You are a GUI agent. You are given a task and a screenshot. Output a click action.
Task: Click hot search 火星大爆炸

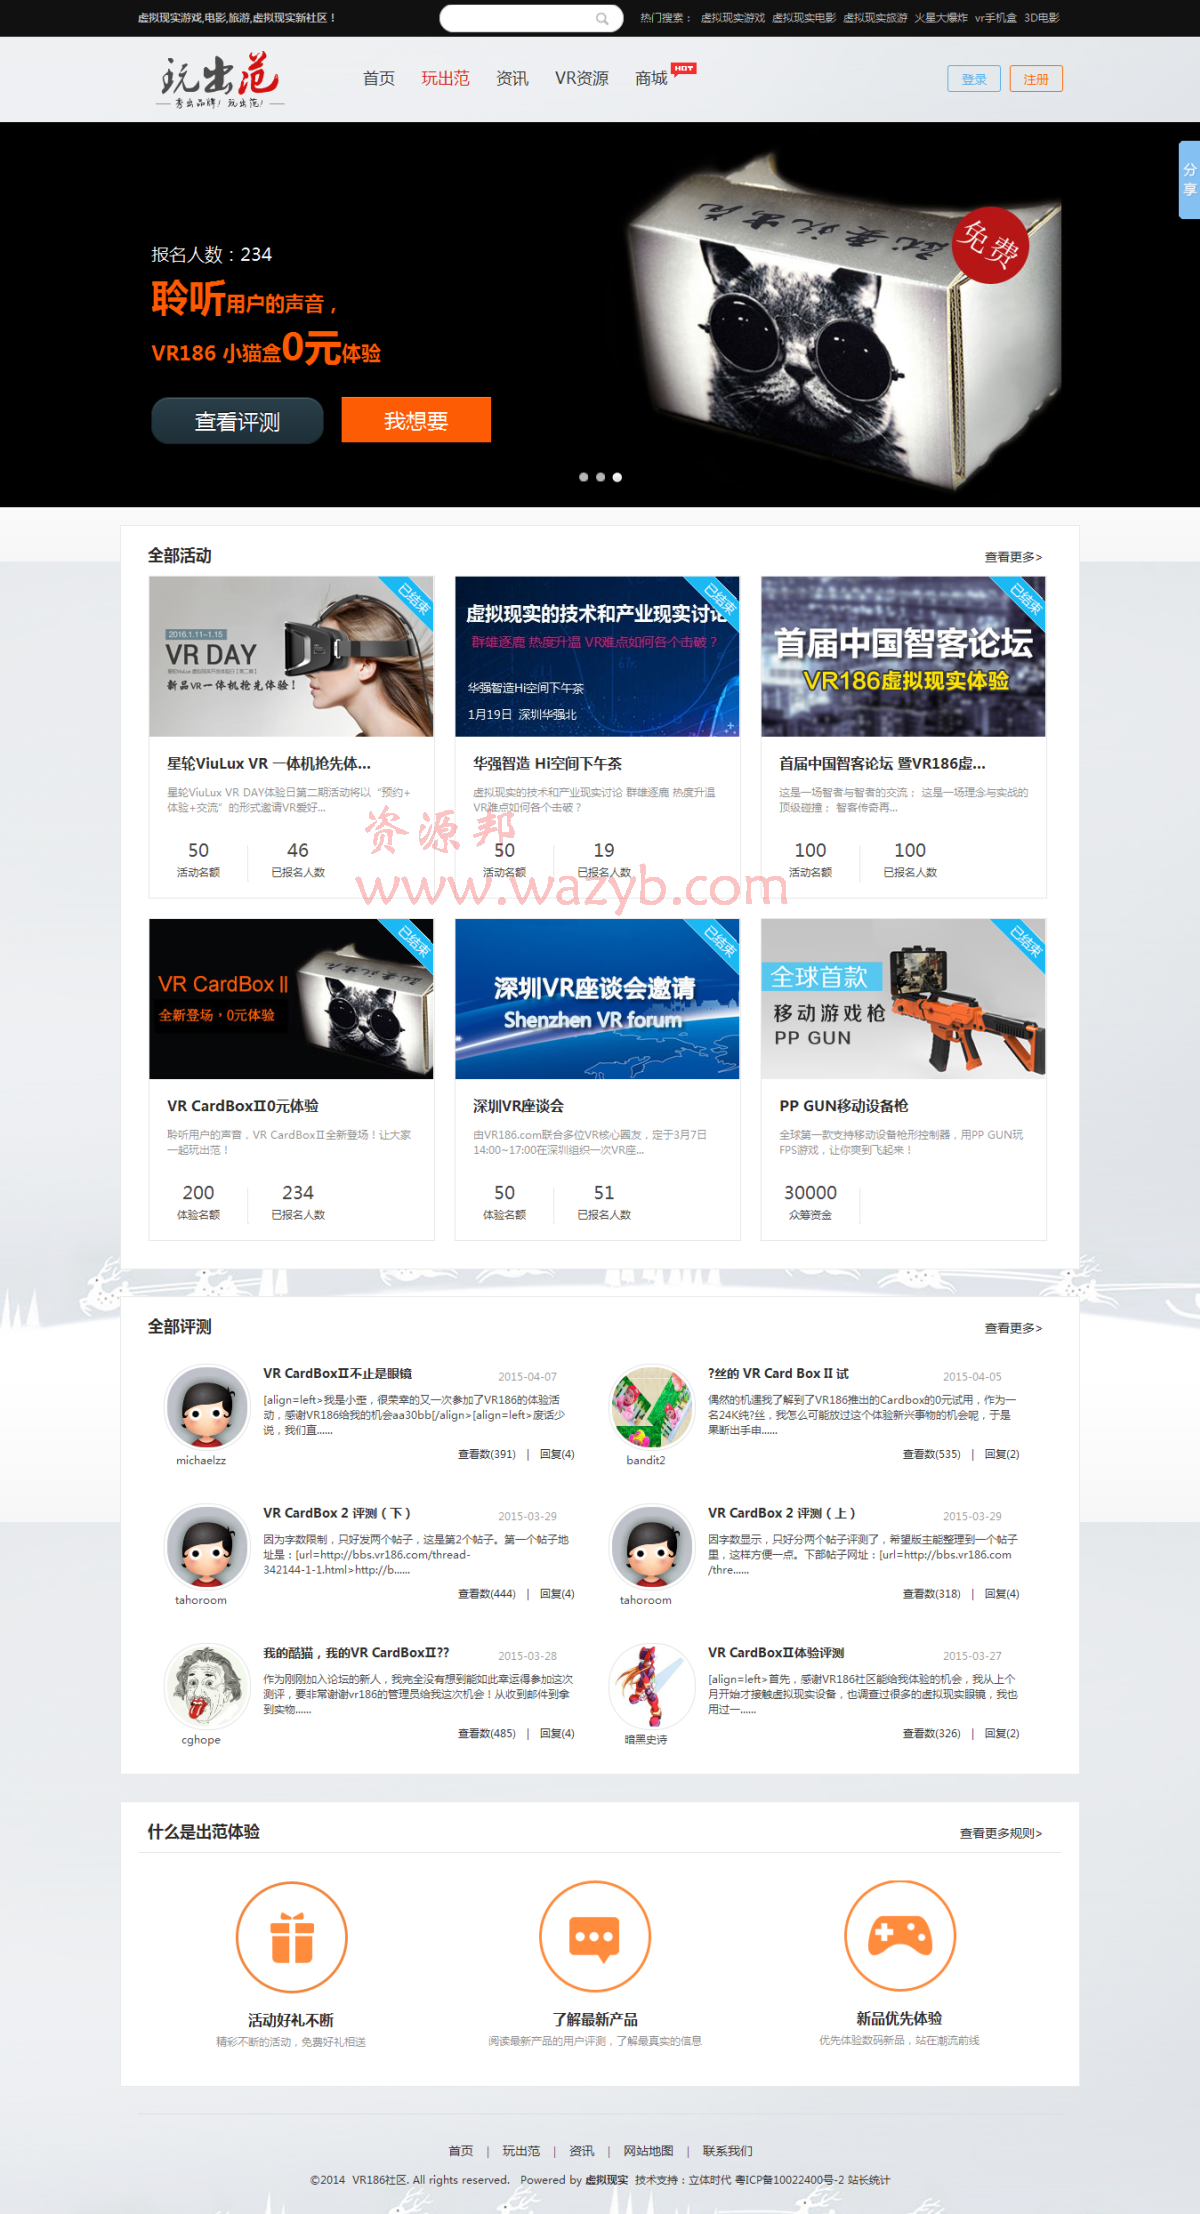[941, 18]
